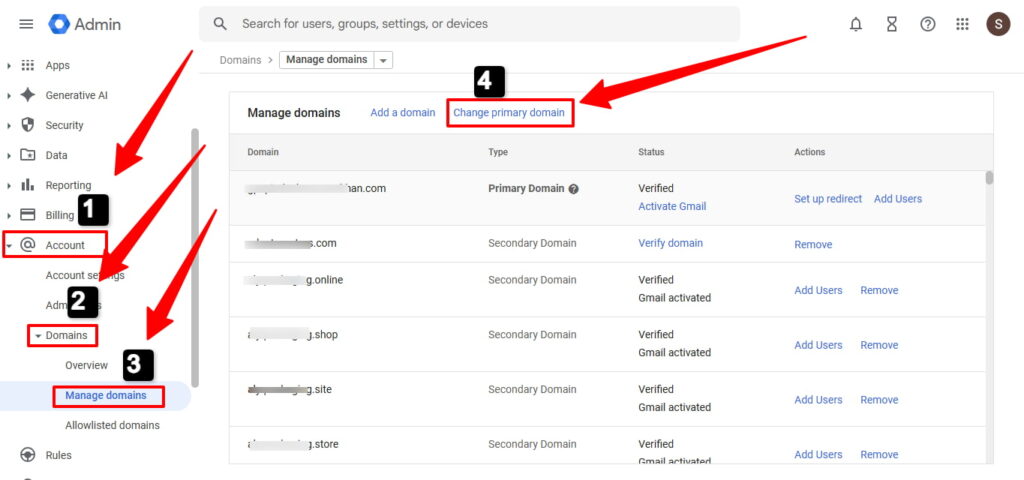The width and height of the screenshot is (1024, 480).
Task: Click the Primary Domain help icon
Action: (574, 189)
